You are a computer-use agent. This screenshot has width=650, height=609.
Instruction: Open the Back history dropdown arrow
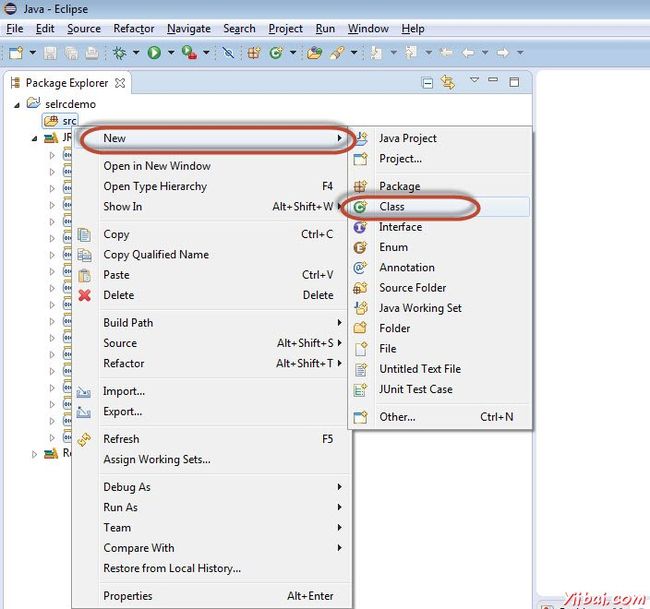click(485, 53)
